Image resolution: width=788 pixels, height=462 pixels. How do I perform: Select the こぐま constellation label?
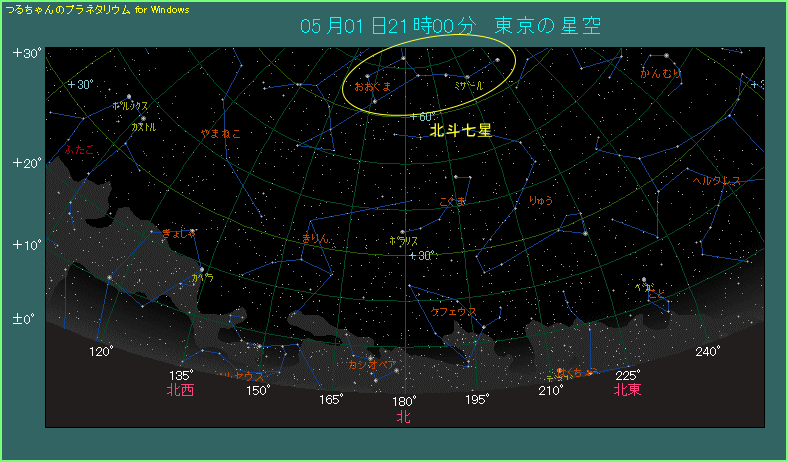(x=453, y=201)
